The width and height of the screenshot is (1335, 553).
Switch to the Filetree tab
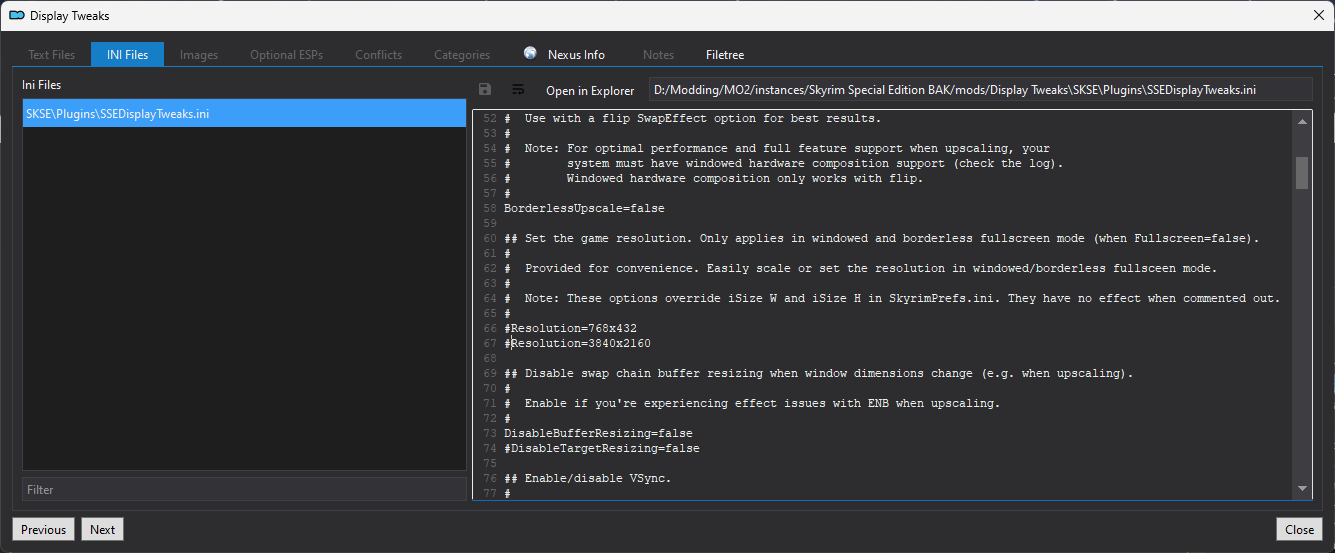[x=725, y=54]
